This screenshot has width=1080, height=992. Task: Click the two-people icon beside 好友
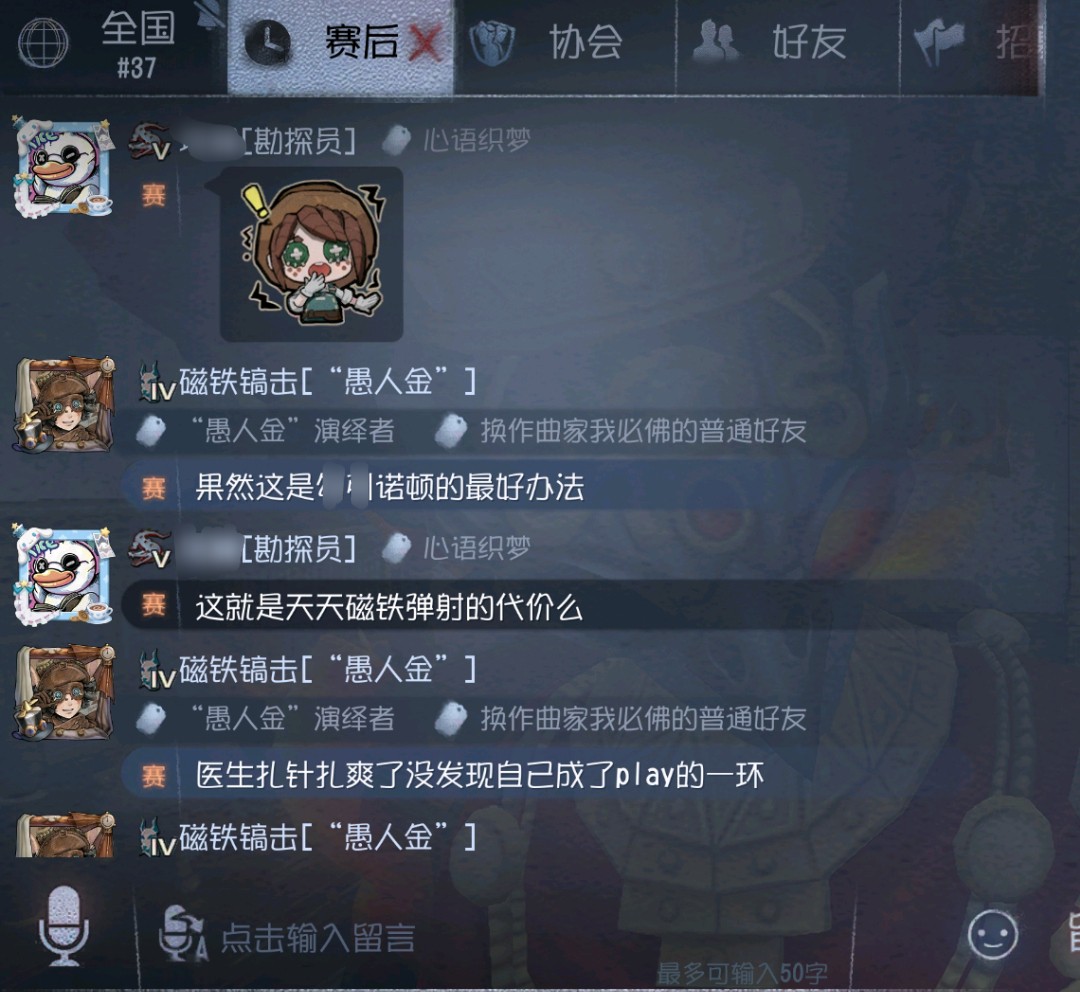point(715,41)
